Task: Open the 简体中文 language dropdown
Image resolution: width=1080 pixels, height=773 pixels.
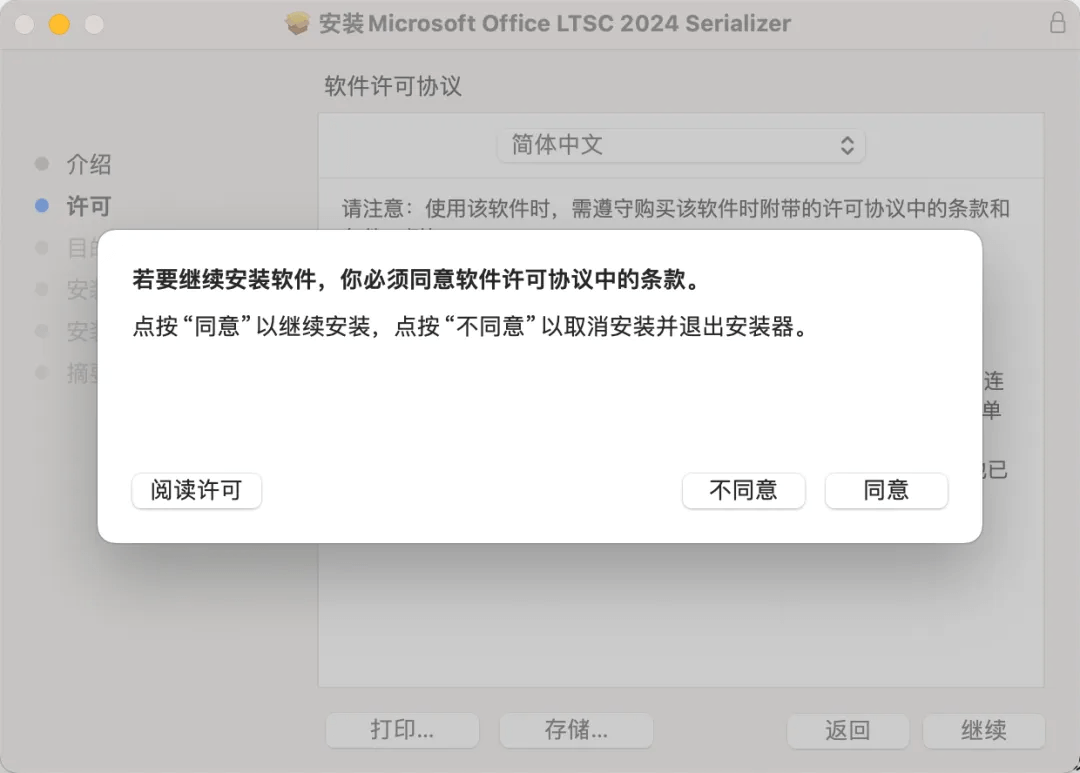Action: (681, 145)
